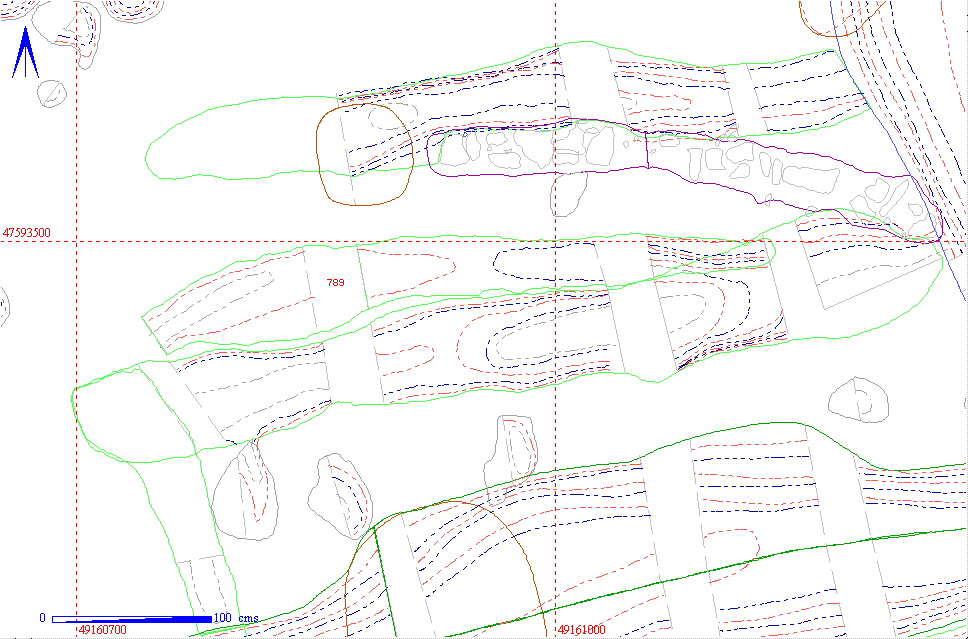The image size is (968, 639).
Task: Click the easting grid label 49160700
Action: (x=102, y=630)
